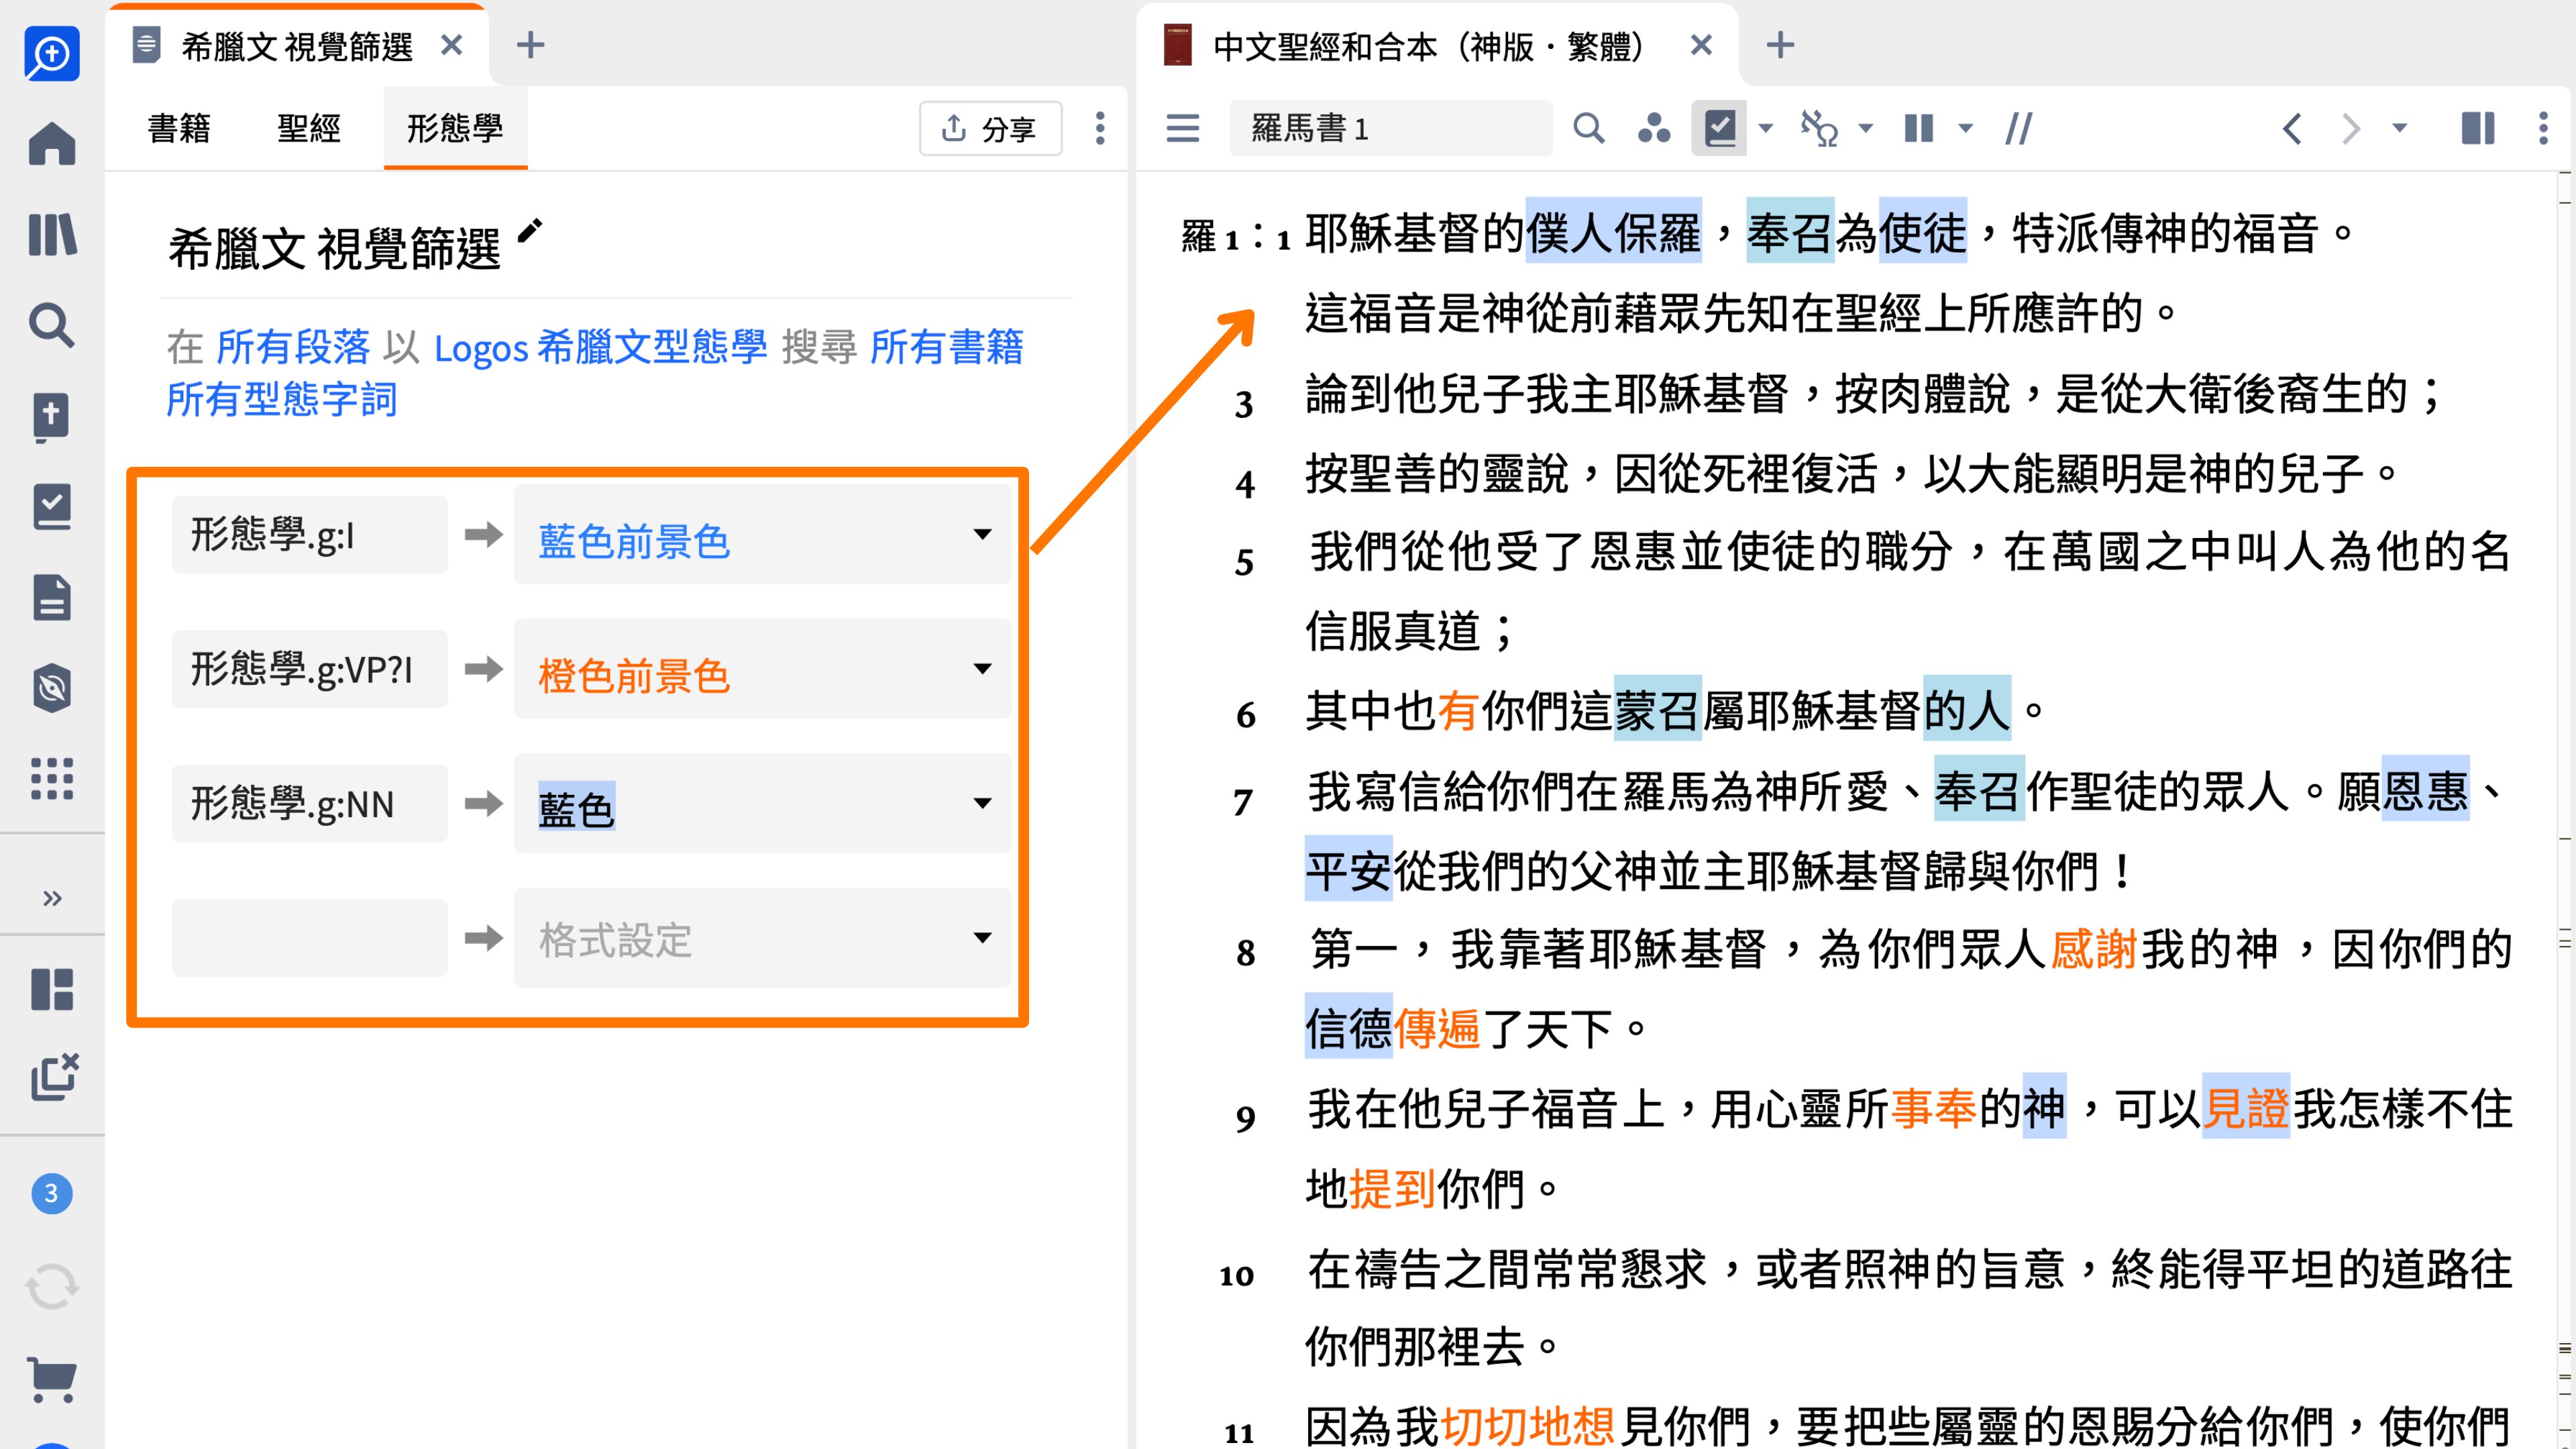Close the 希臘文 視覺篩選 tab

452,45
